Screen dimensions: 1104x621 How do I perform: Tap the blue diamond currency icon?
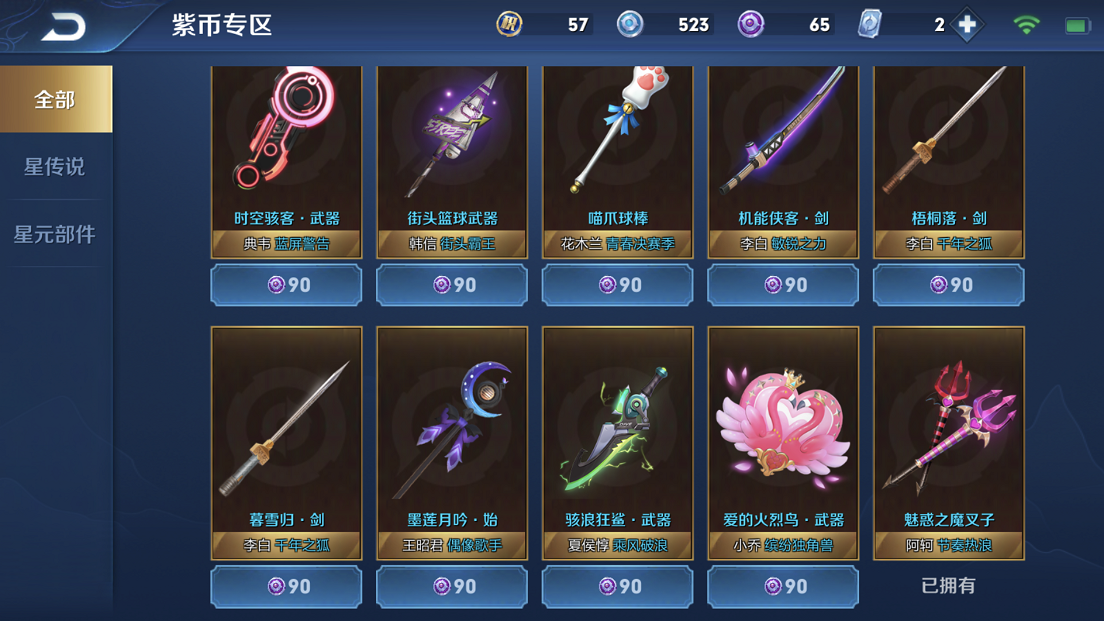pos(629,25)
